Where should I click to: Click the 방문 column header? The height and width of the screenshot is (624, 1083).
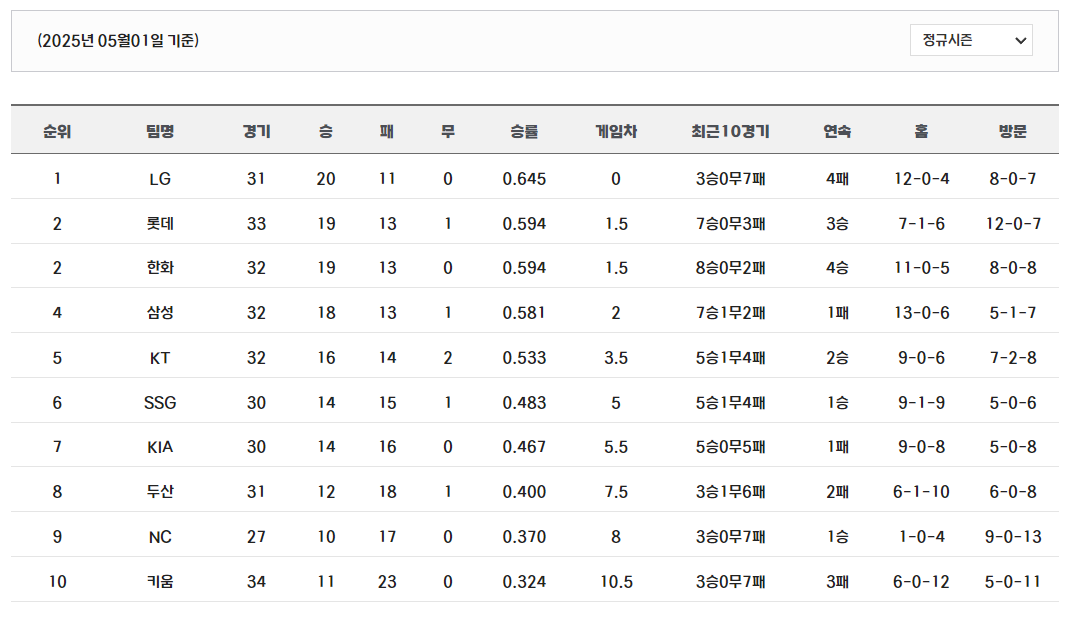pos(1013,131)
